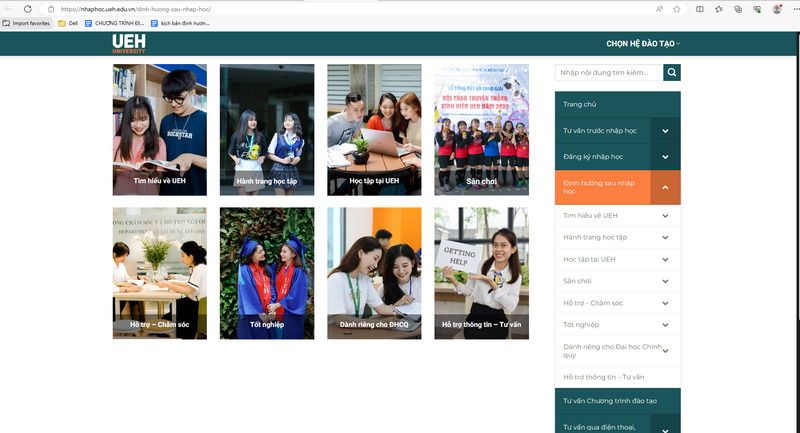Click the read aloud icon in address bar
The width and height of the screenshot is (800, 433).
click(x=660, y=9)
